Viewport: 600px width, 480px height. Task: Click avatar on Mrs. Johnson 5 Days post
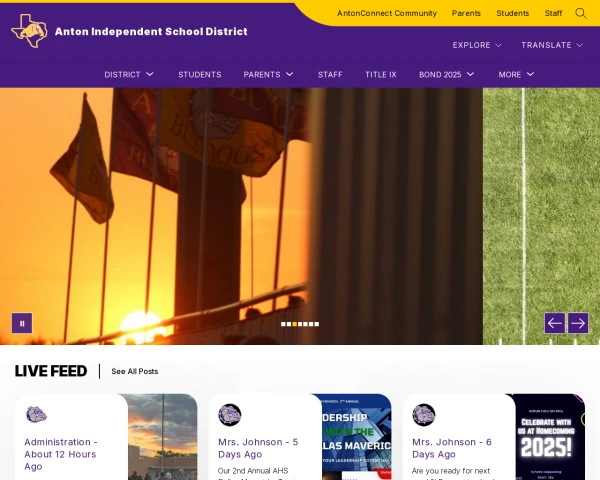pyautogui.click(x=230, y=415)
